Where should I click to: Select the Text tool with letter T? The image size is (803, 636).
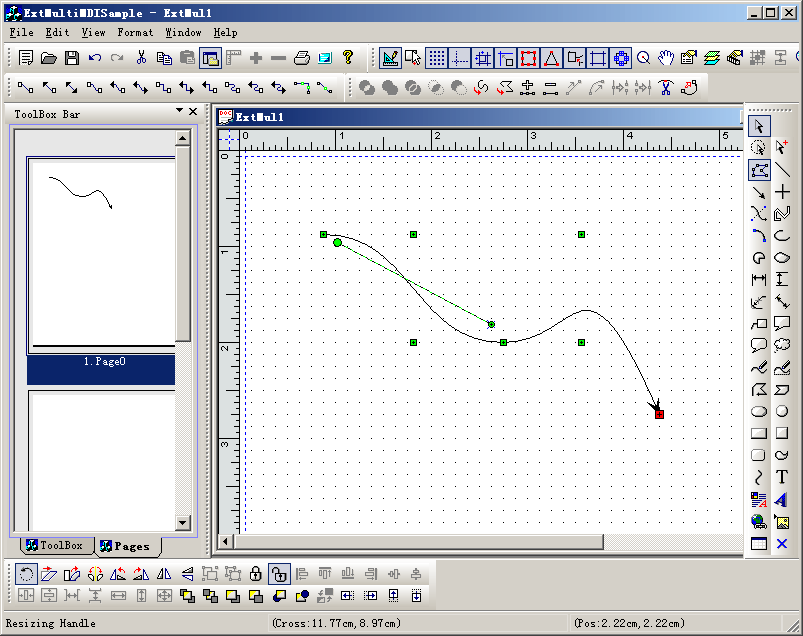782,477
